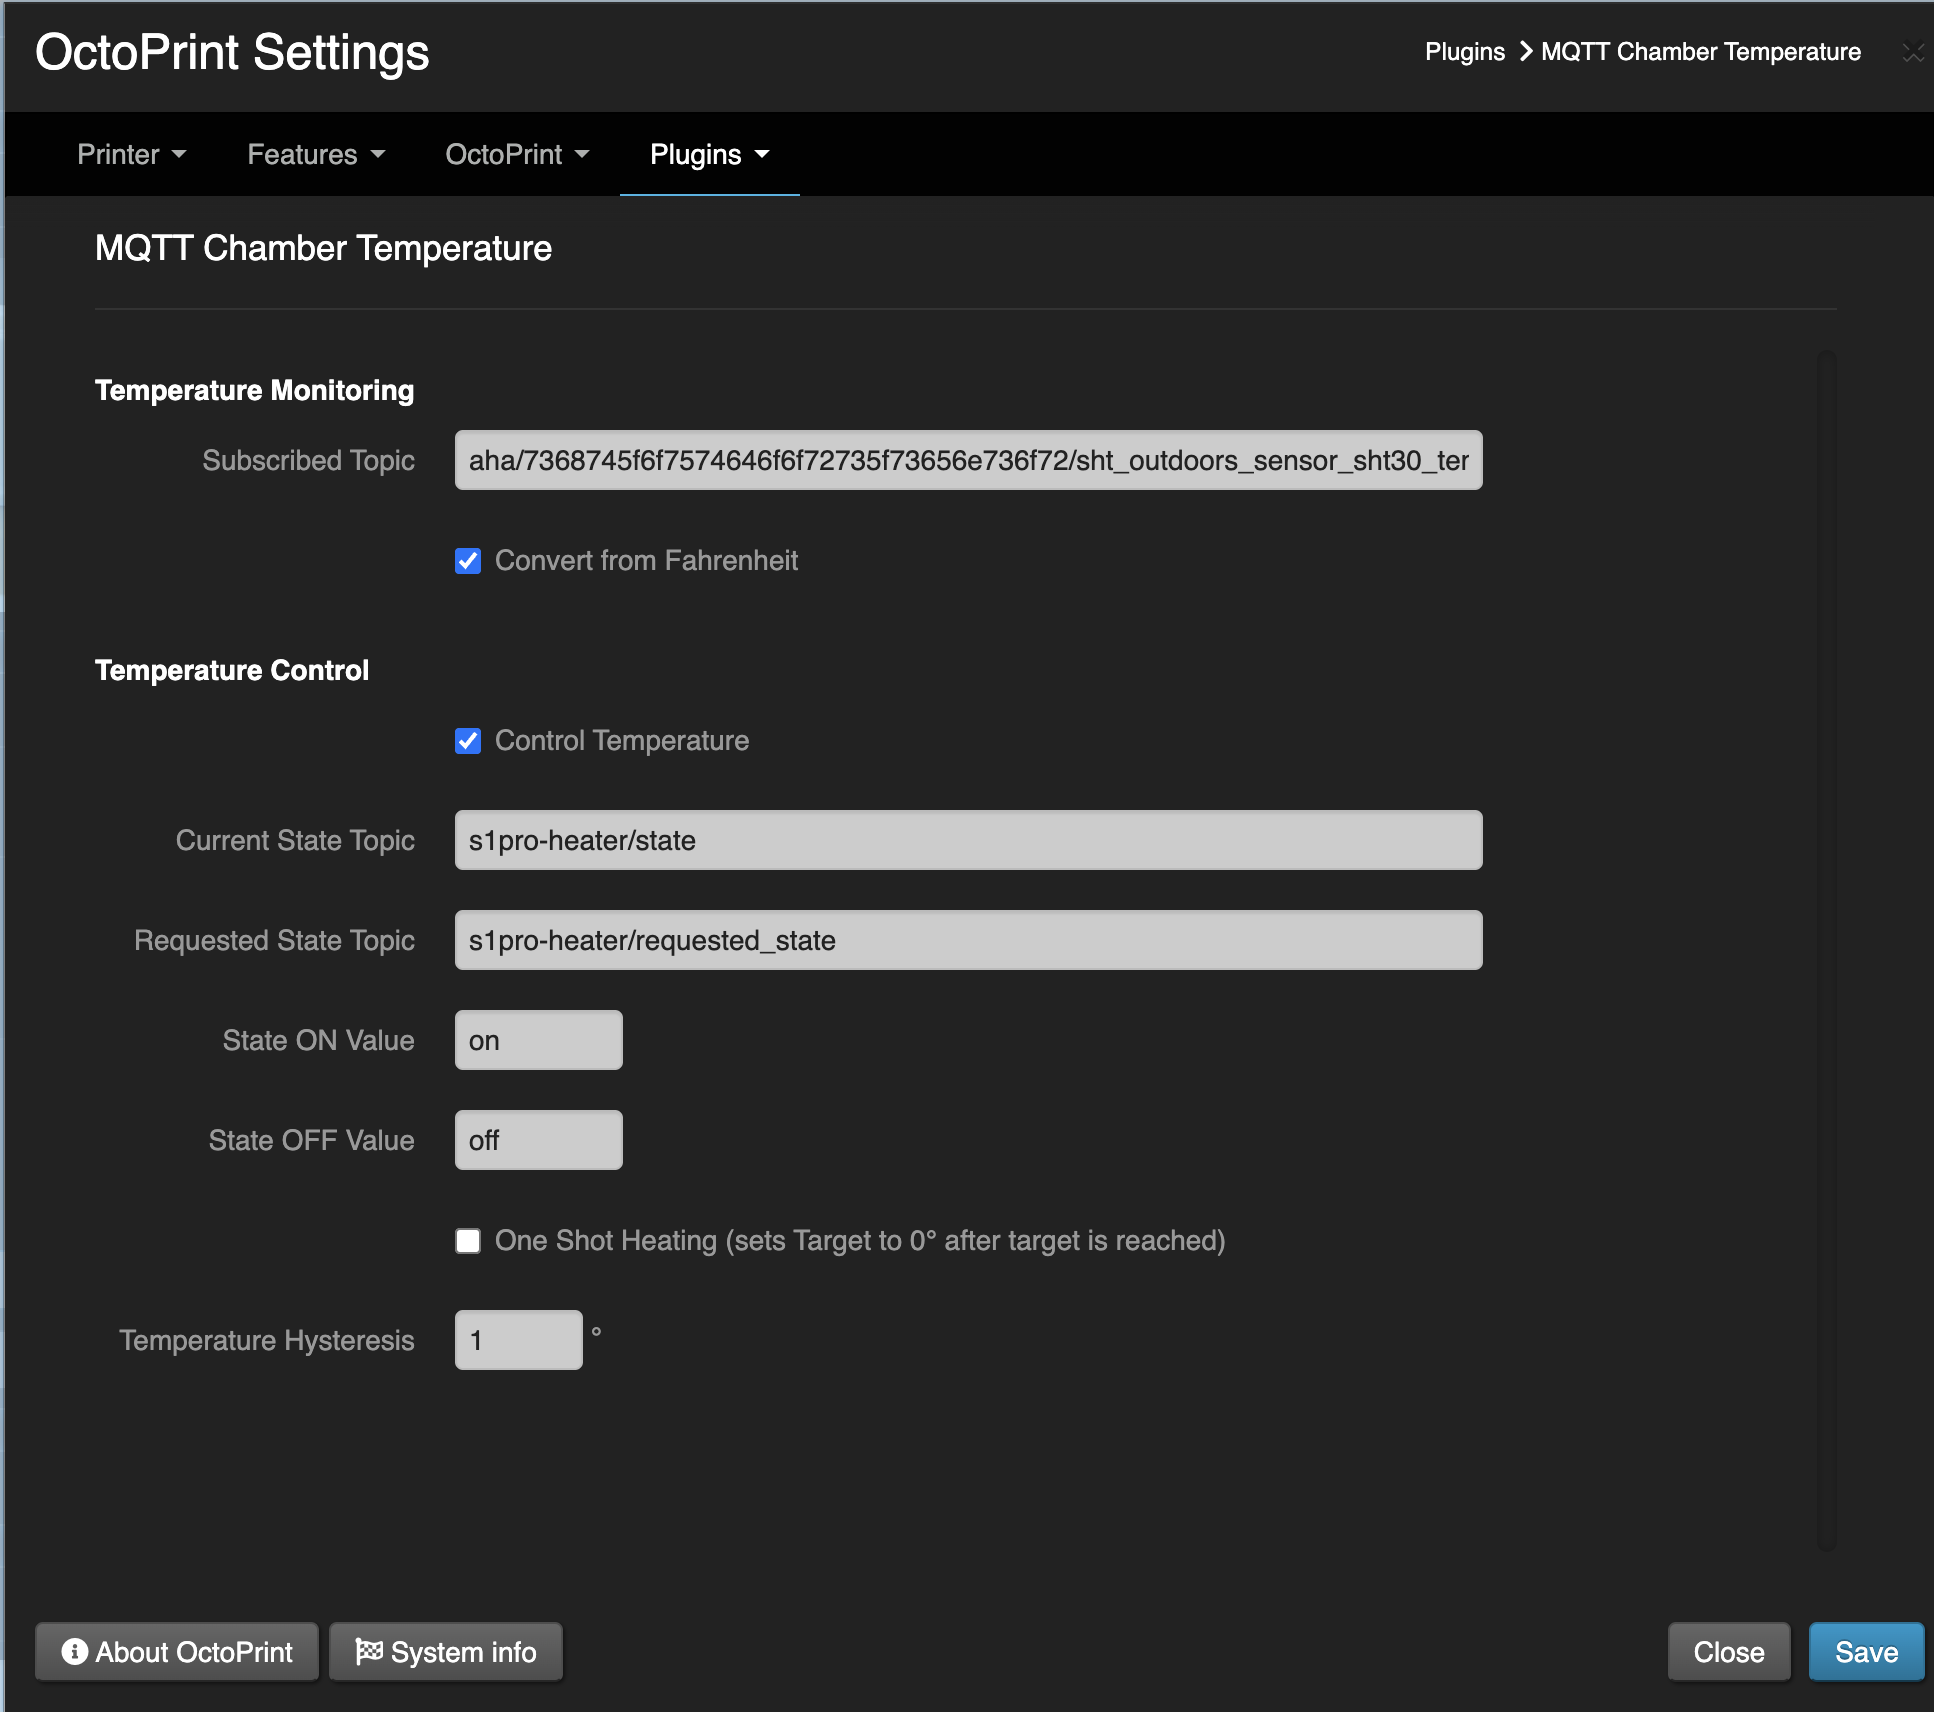Click into the State OFF Value field
The height and width of the screenshot is (1712, 1934).
[x=538, y=1140]
